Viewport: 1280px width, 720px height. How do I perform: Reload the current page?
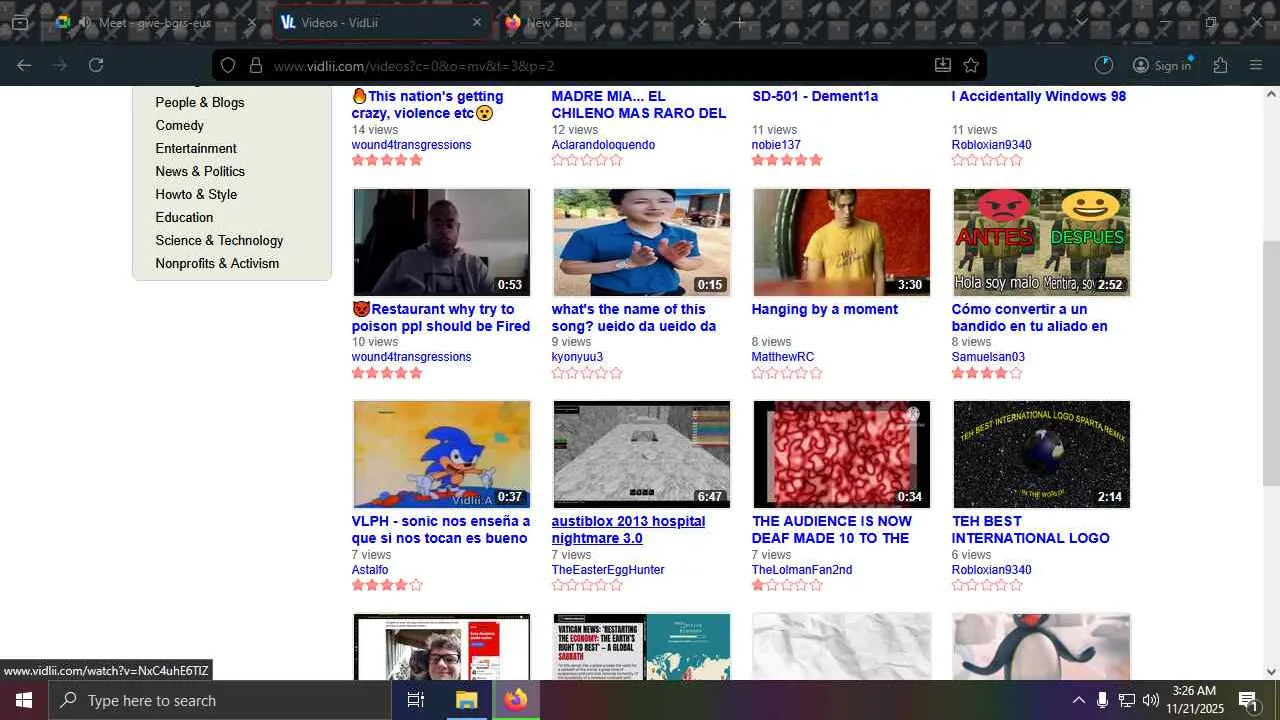(96, 65)
